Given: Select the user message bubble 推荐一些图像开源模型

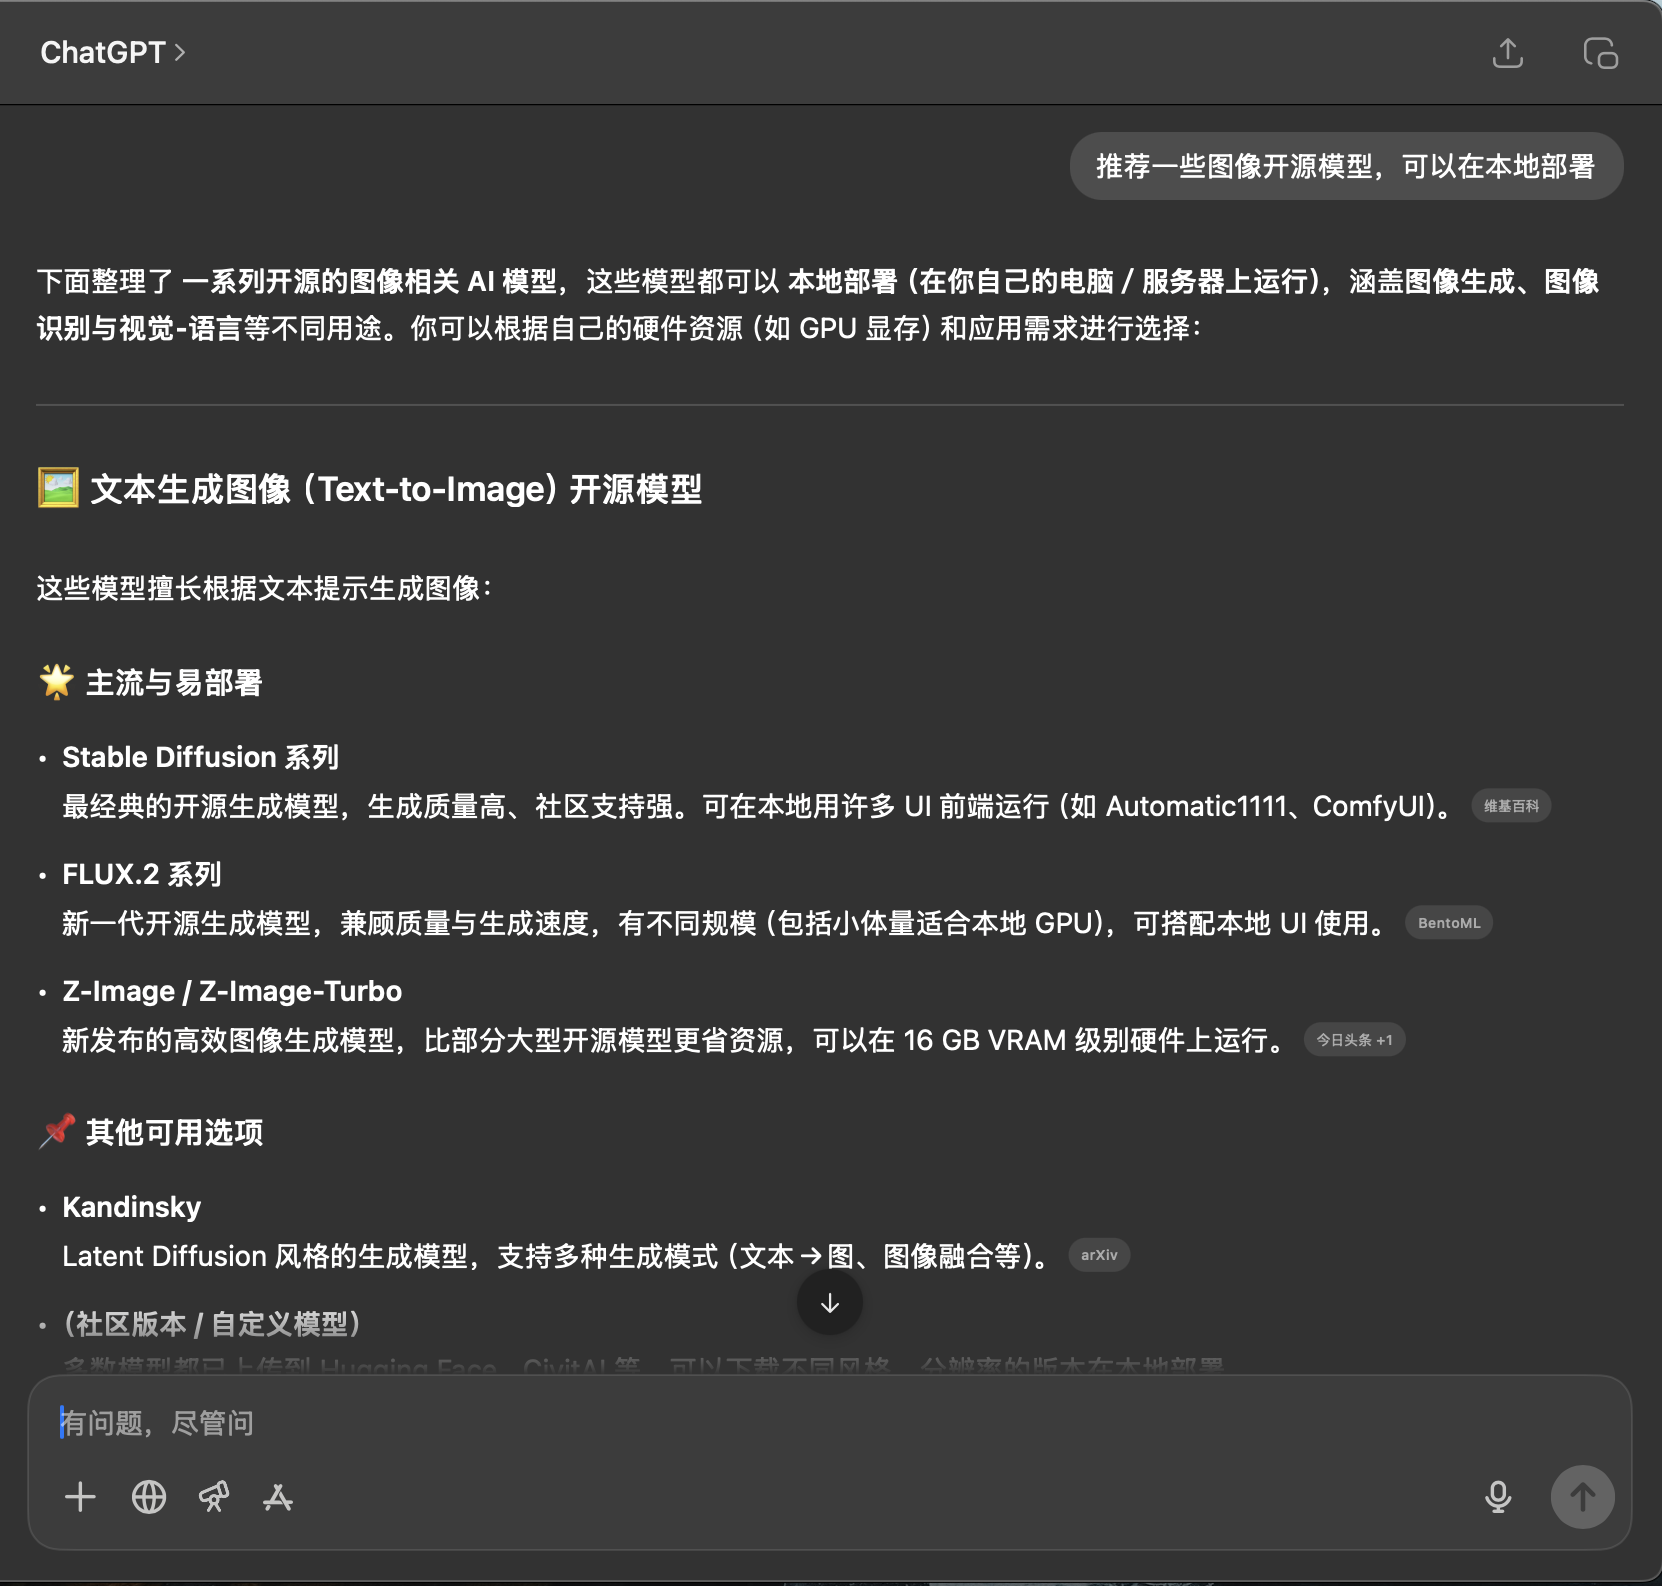Looking at the screenshot, I should (x=1345, y=166).
